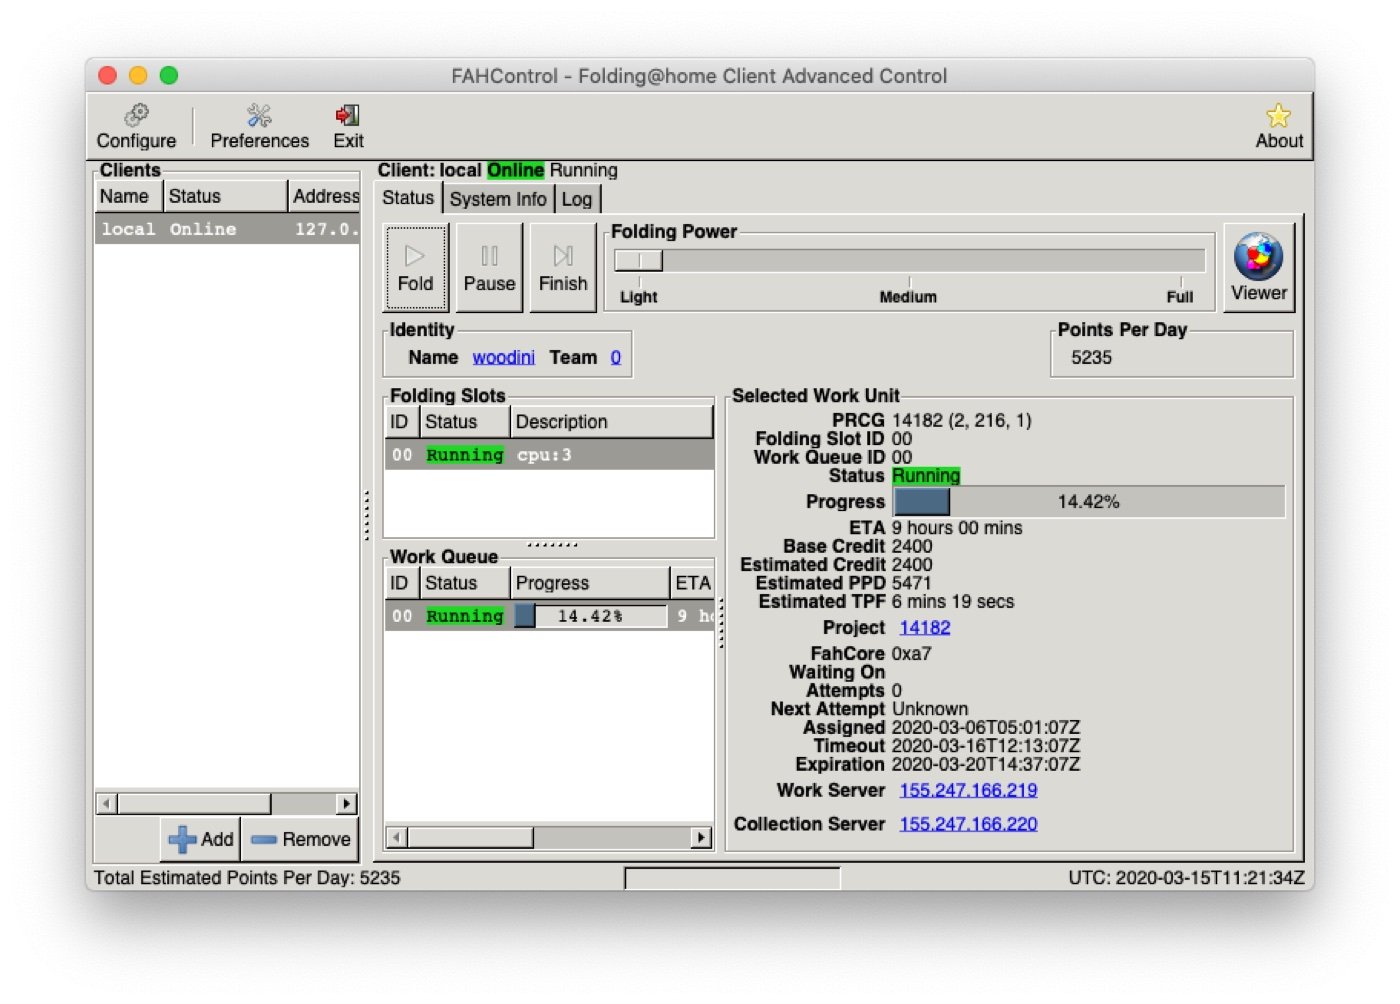Viewport: 1400px width, 1004px height.
Task: Open the woodini user name link
Action: pyautogui.click(x=503, y=357)
